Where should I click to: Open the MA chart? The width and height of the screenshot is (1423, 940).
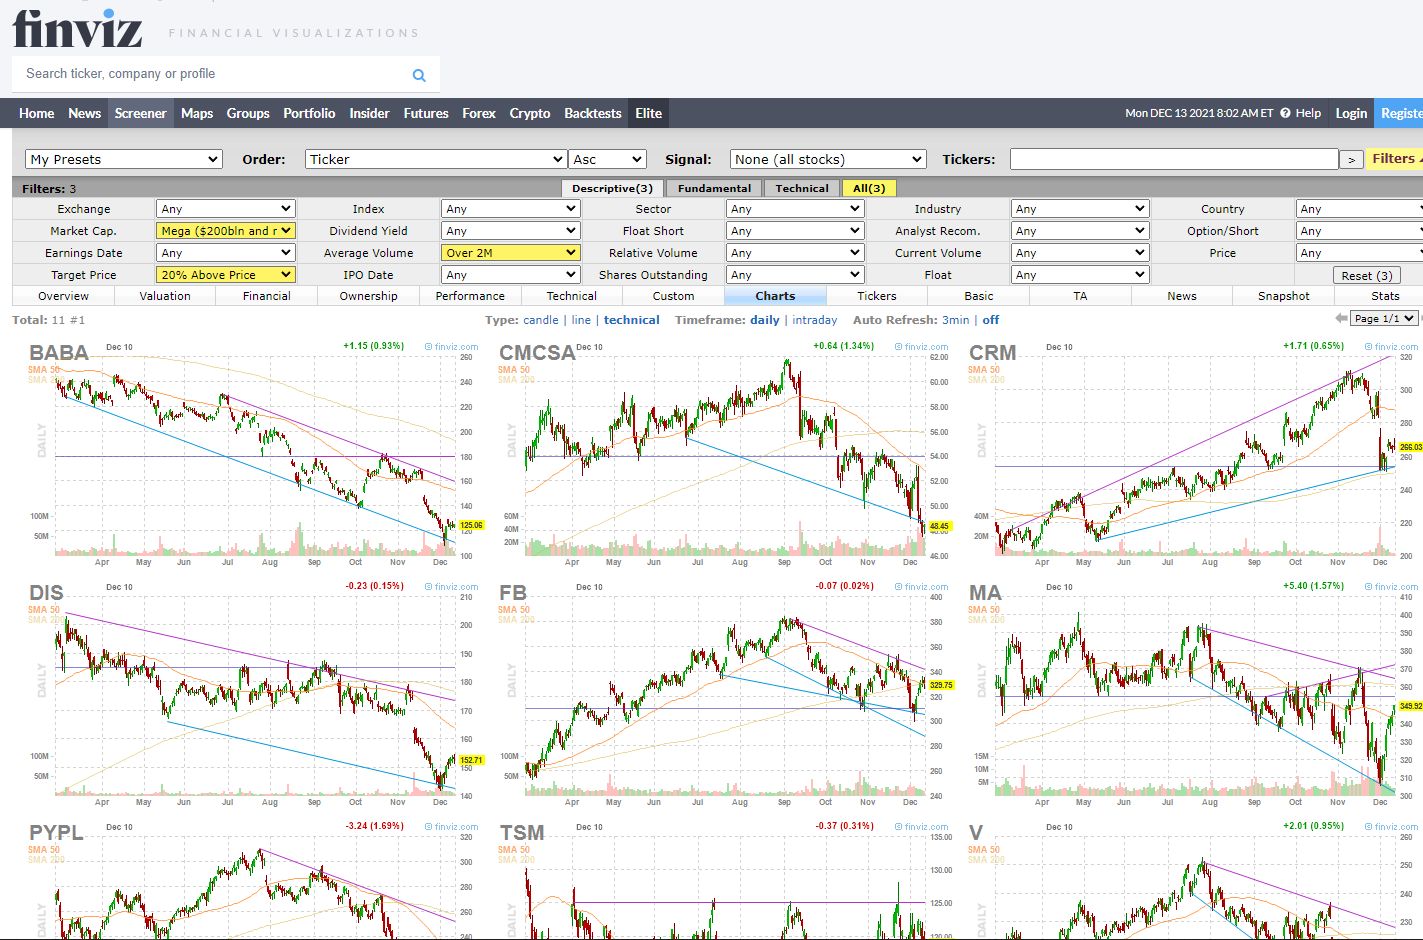point(1195,695)
